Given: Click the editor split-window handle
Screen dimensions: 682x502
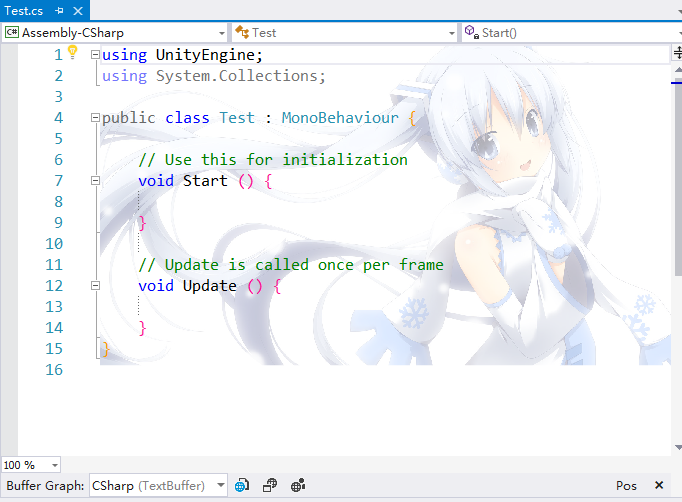Looking at the screenshot, I should (x=677, y=54).
